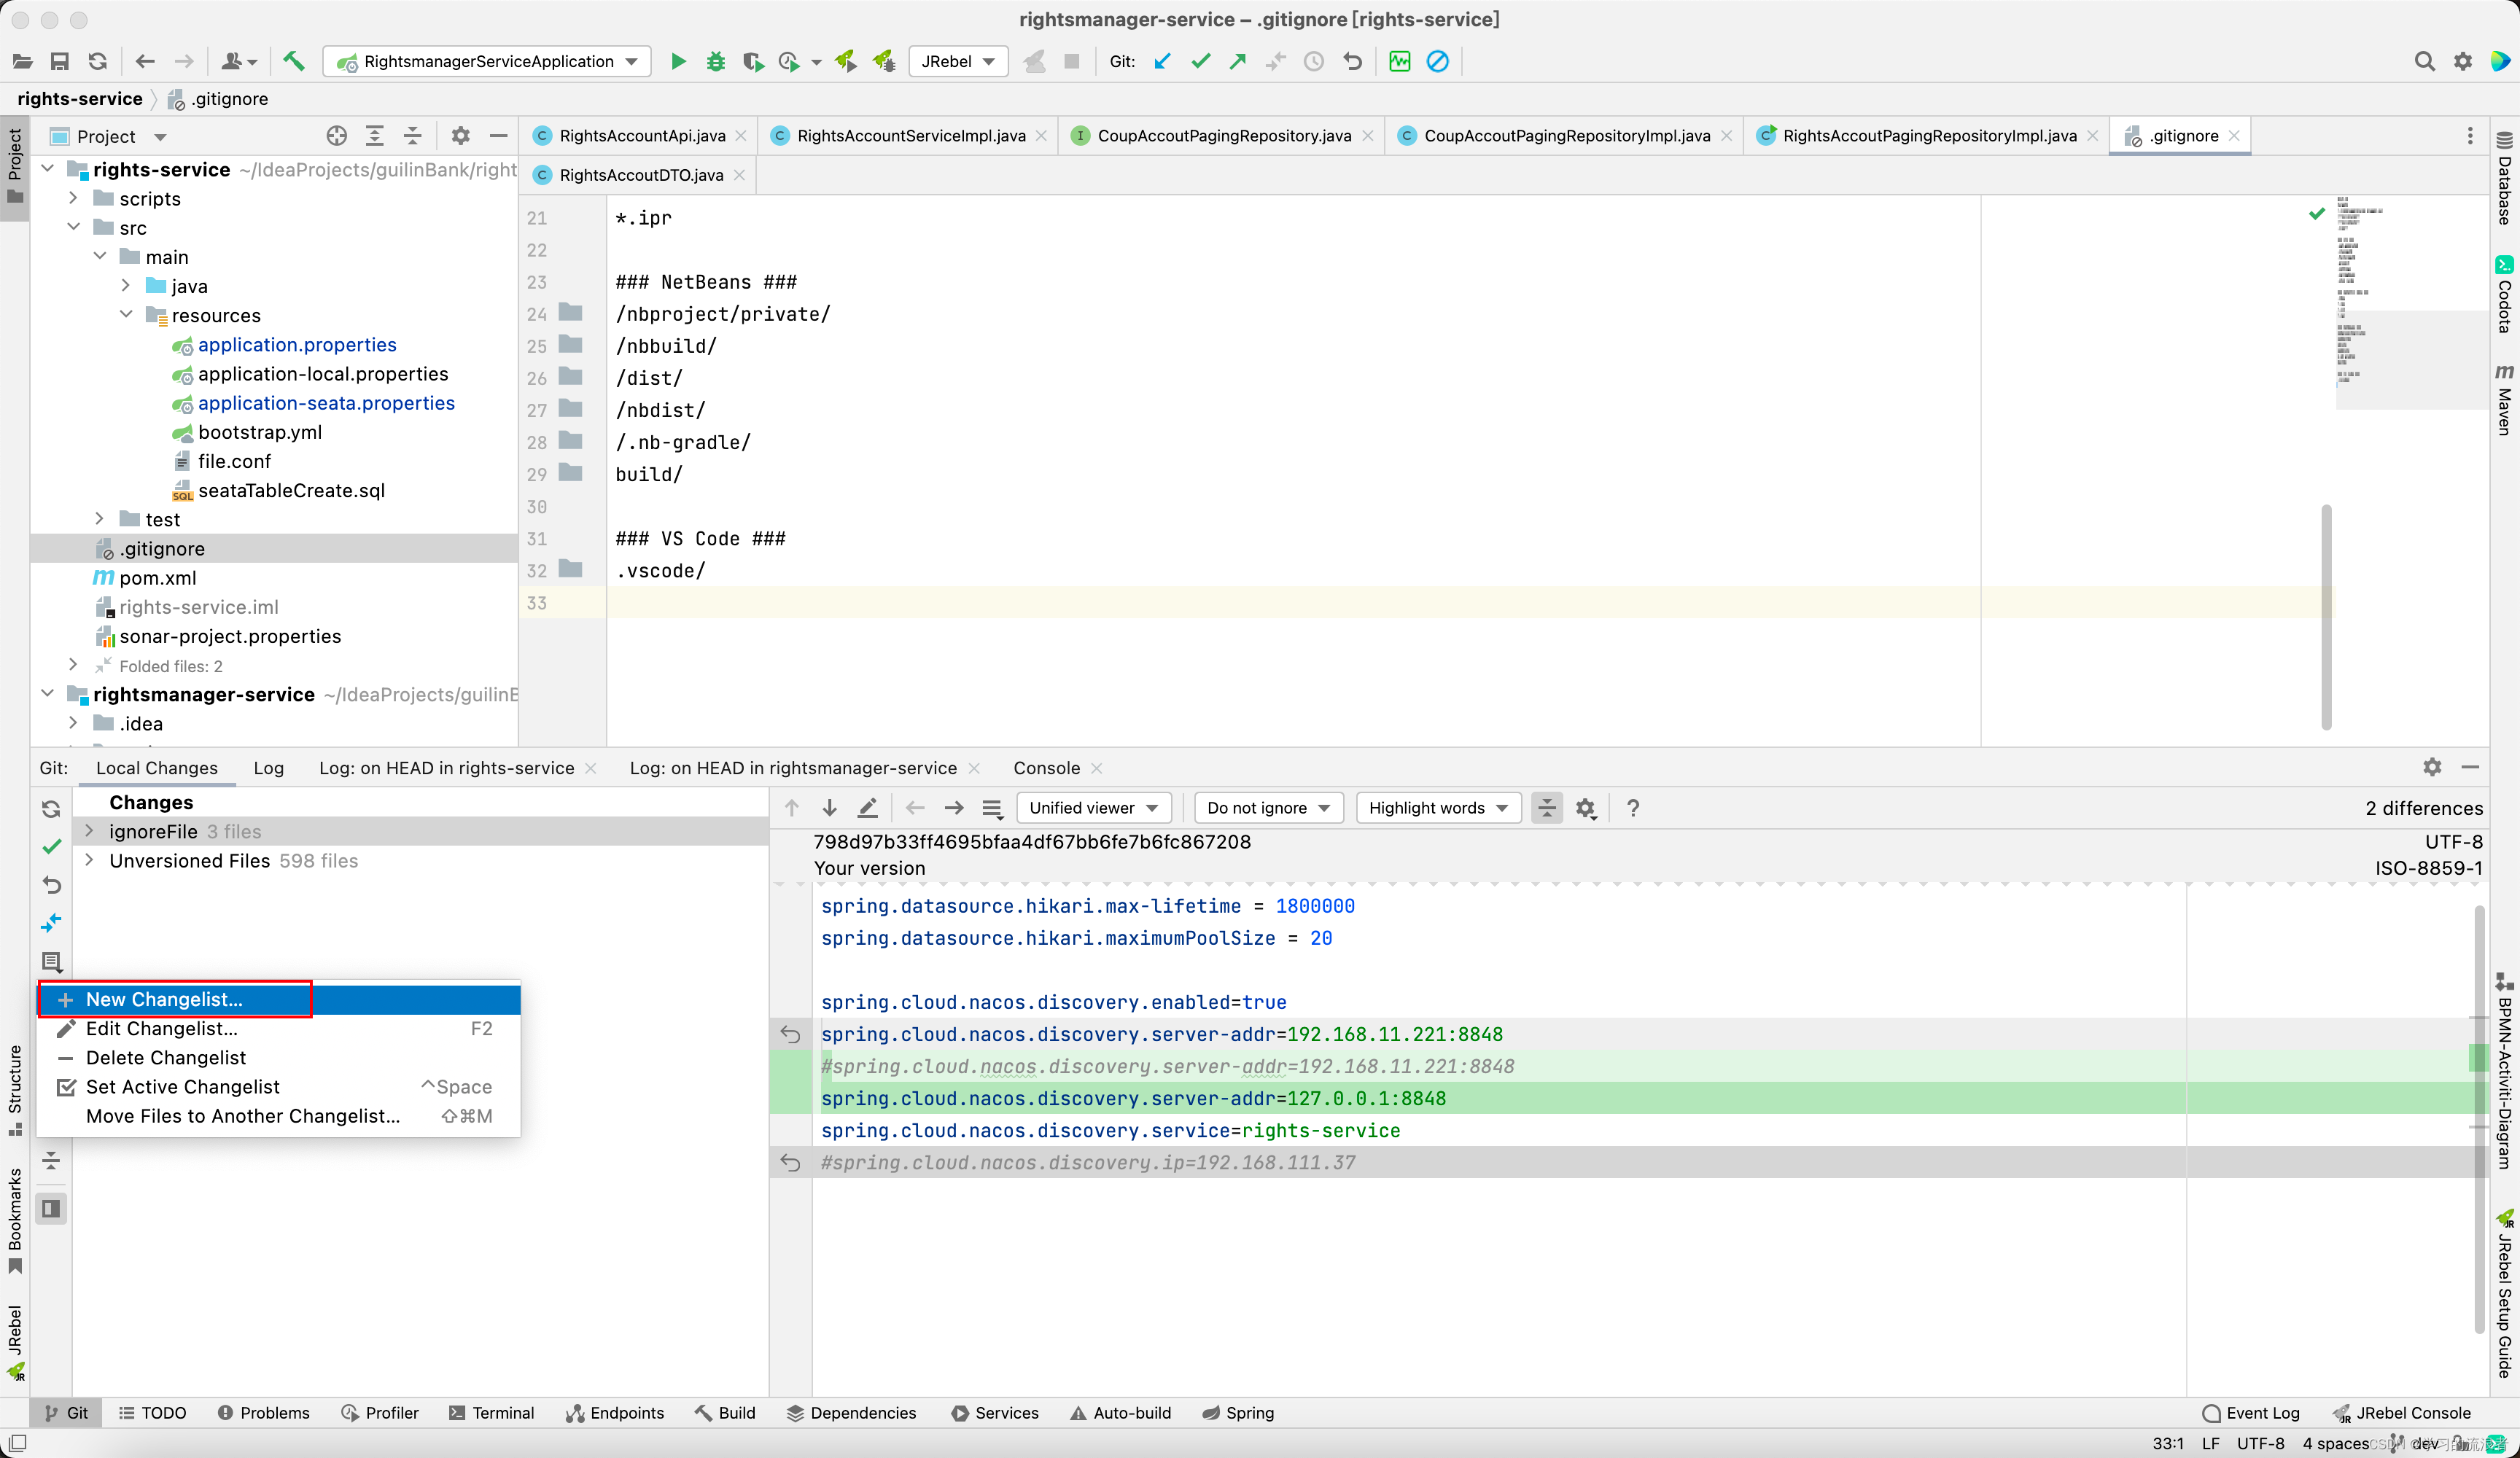Toggle the Collapse Unchanged Fragments button
This screenshot has width=2520, height=1458.
pos(1546,808)
